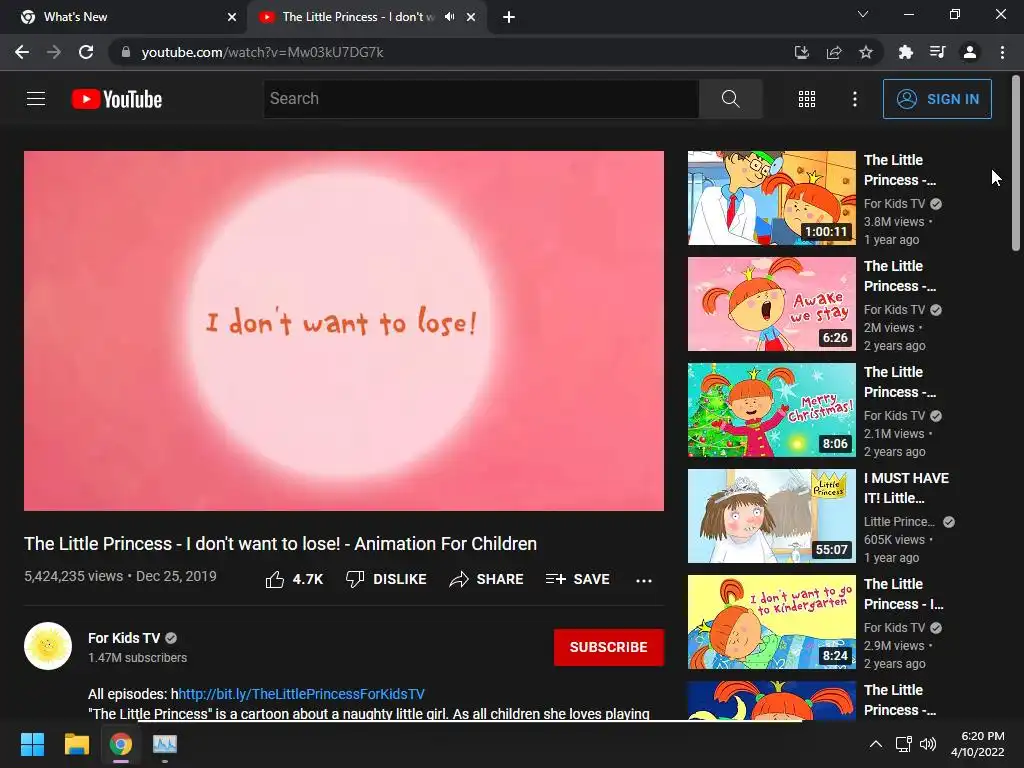1024x768 pixels.
Task: Open the Awake we stay video thumbnail
Action: 771,304
